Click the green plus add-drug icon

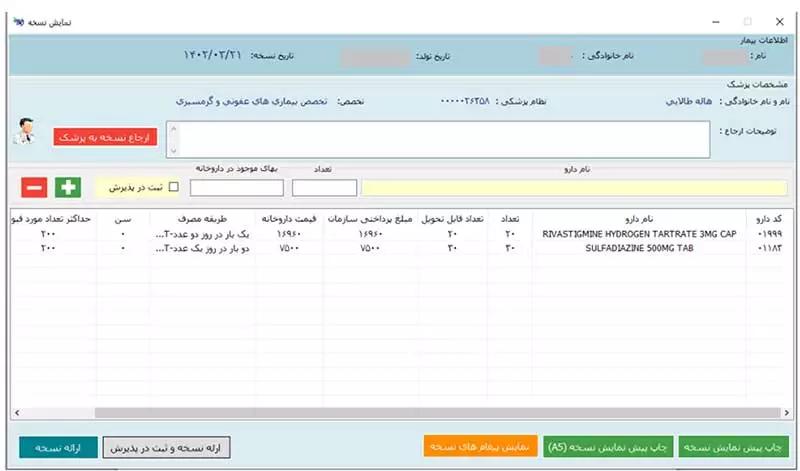68,187
